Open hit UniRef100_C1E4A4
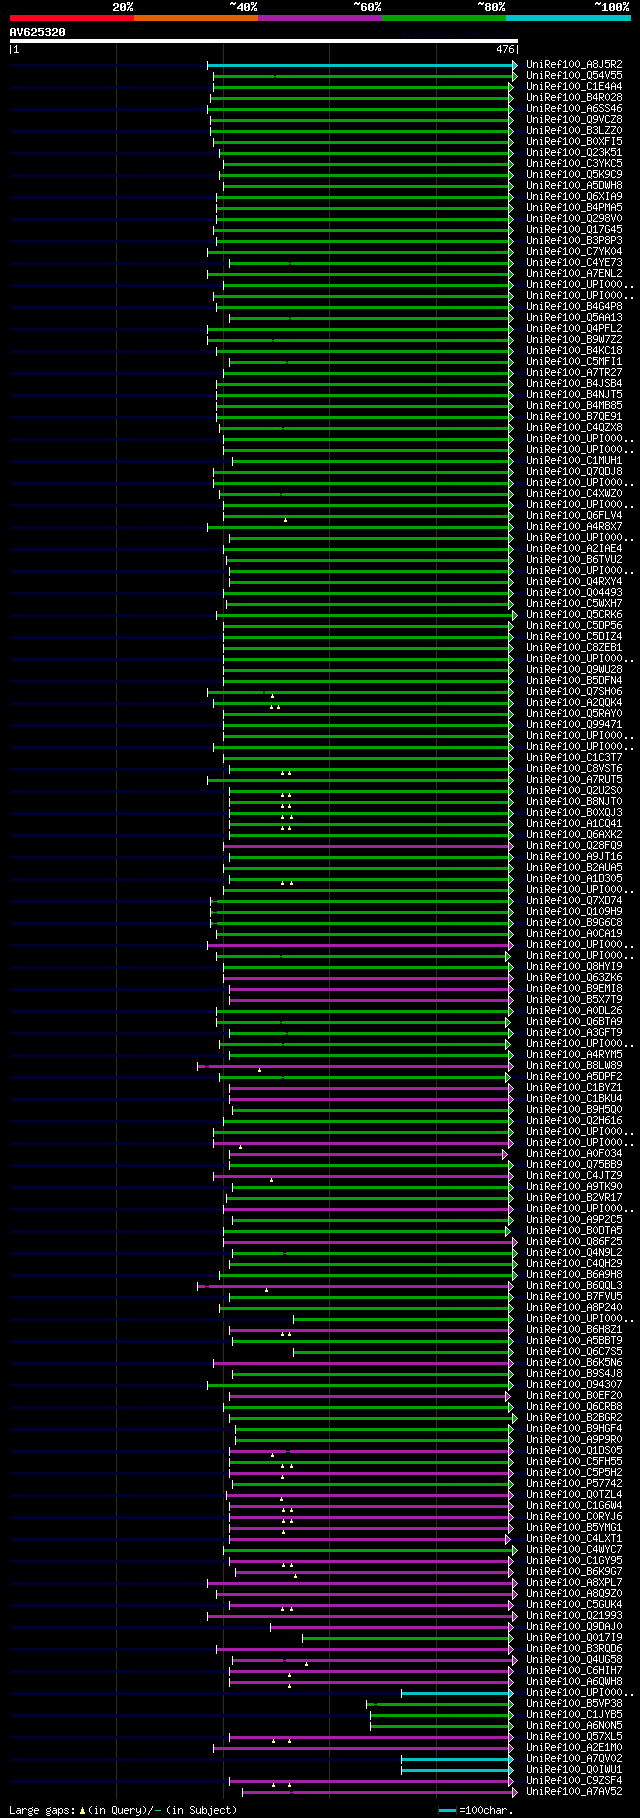This screenshot has width=640, height=1818. coord(574,86)
